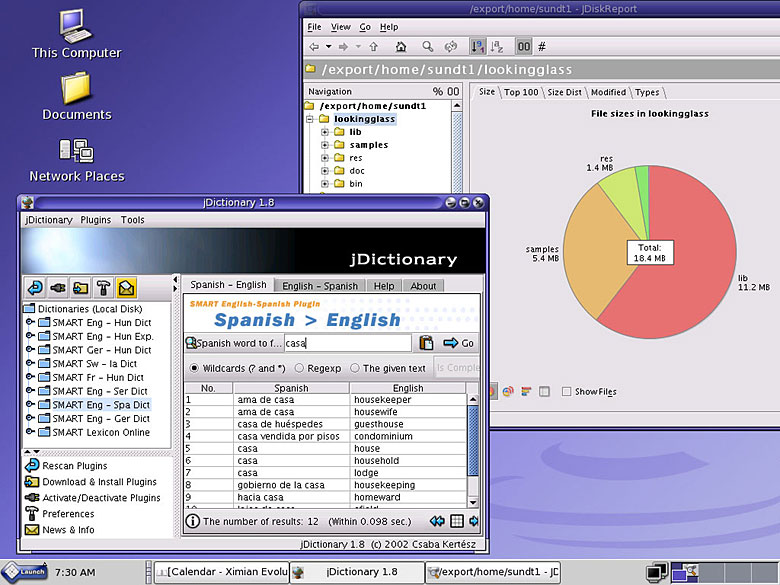Expand the doc folder node
Viewport: 780px width, 585px height.
point(325,171)
